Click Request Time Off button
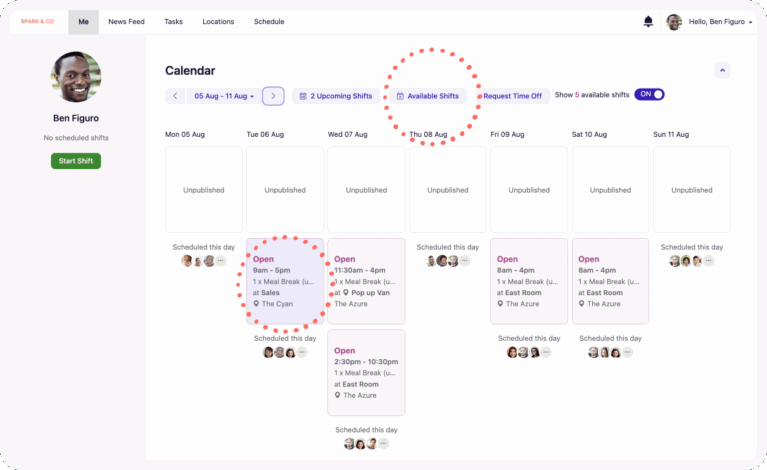The height and width of the screenshot is (470, 767). [513, 96]
